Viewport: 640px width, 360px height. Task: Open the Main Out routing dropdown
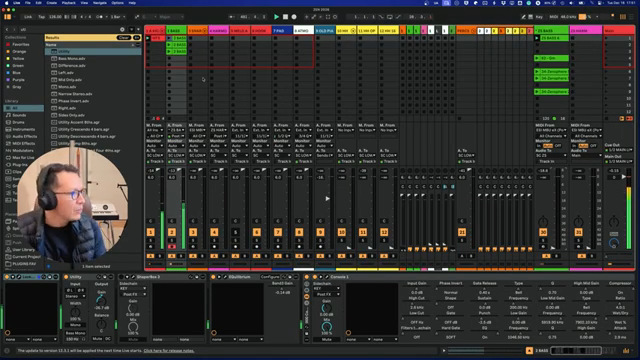(x=619, y=162)
